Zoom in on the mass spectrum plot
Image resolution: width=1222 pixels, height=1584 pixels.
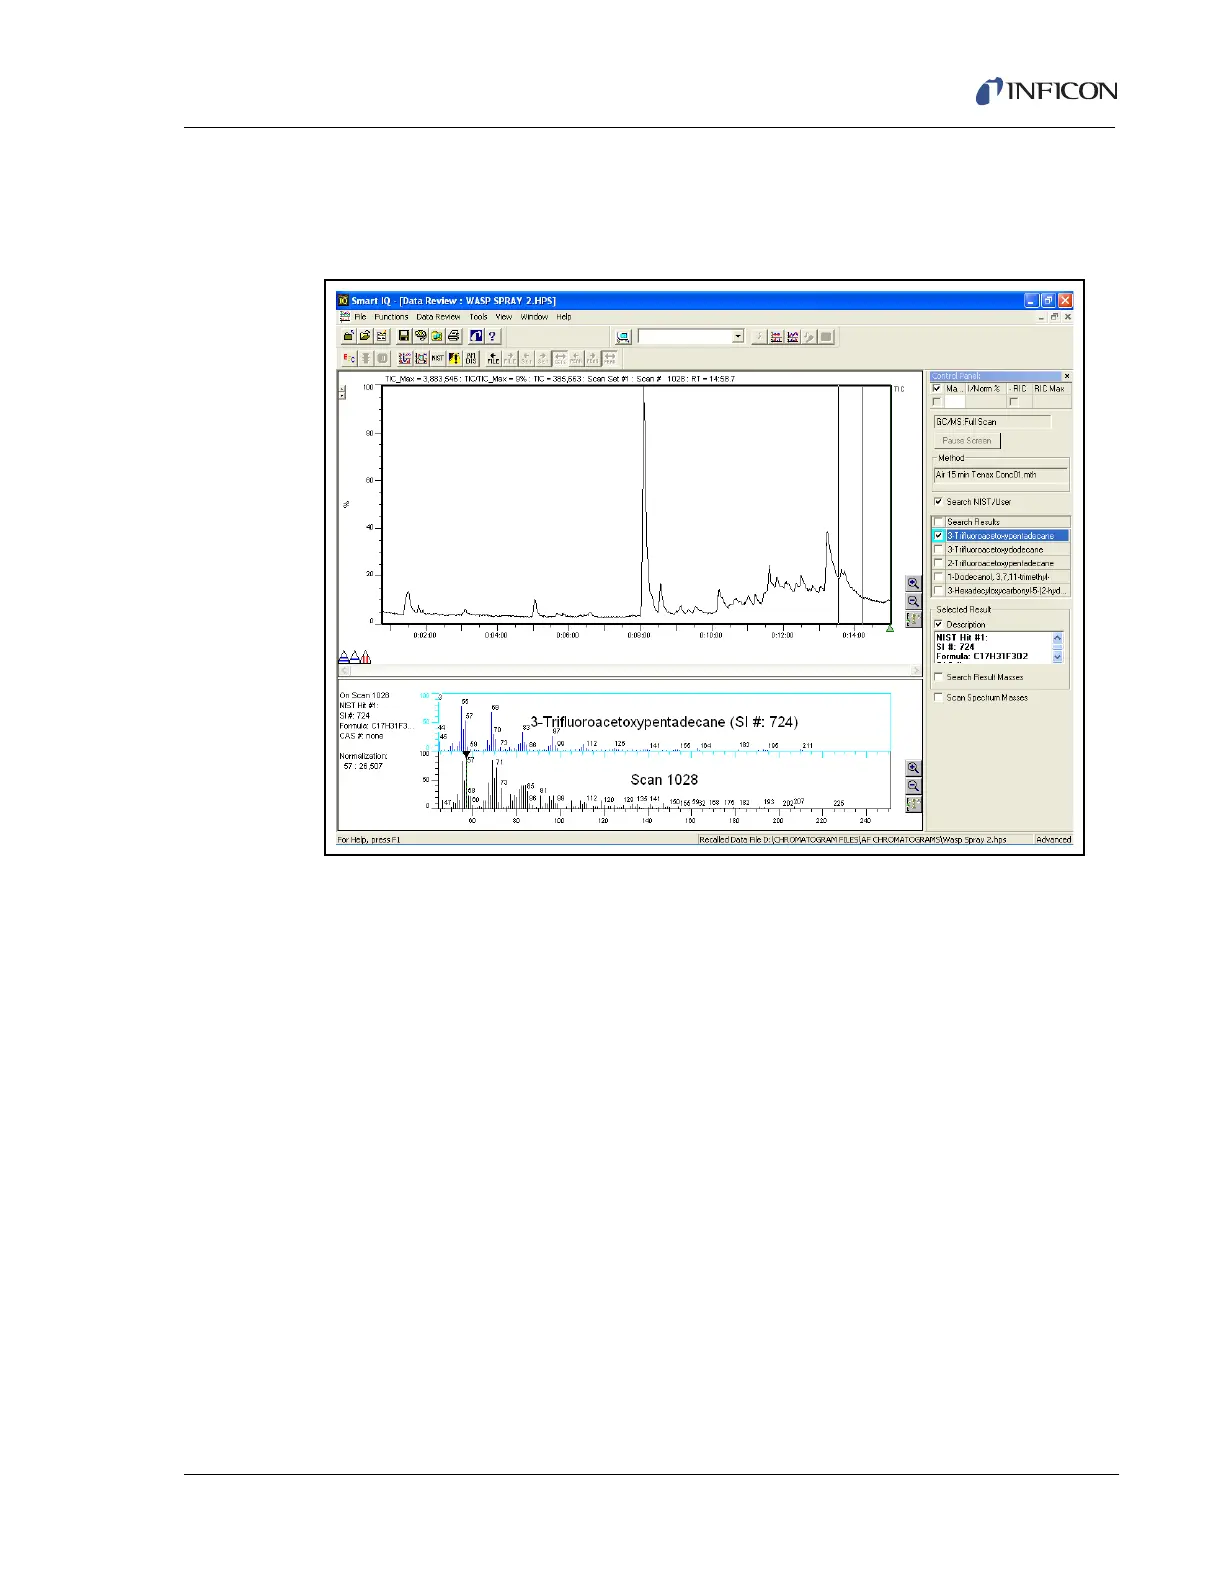[x=913, y=768]
